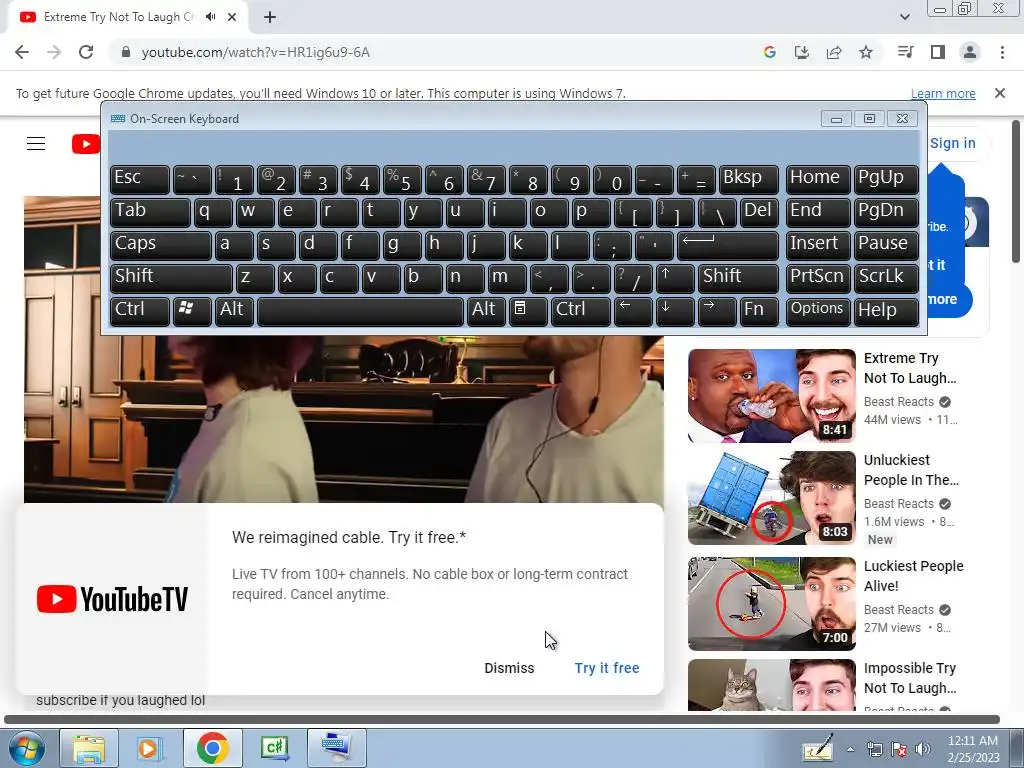Click the Windows logo key on the keyboard
This screenshot has height=768, width=1024.
click(191, 310)
